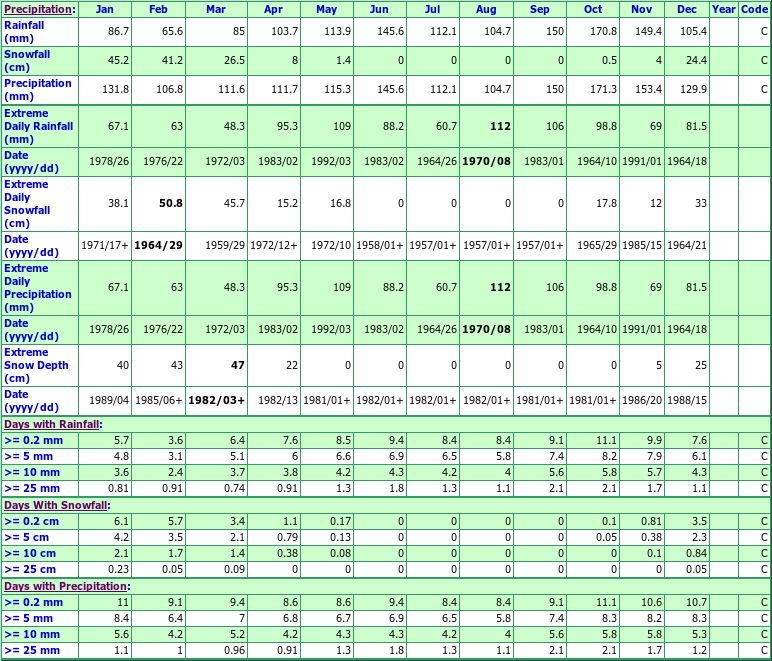Click the bold 1982/03+ date cell

[216, 400]
